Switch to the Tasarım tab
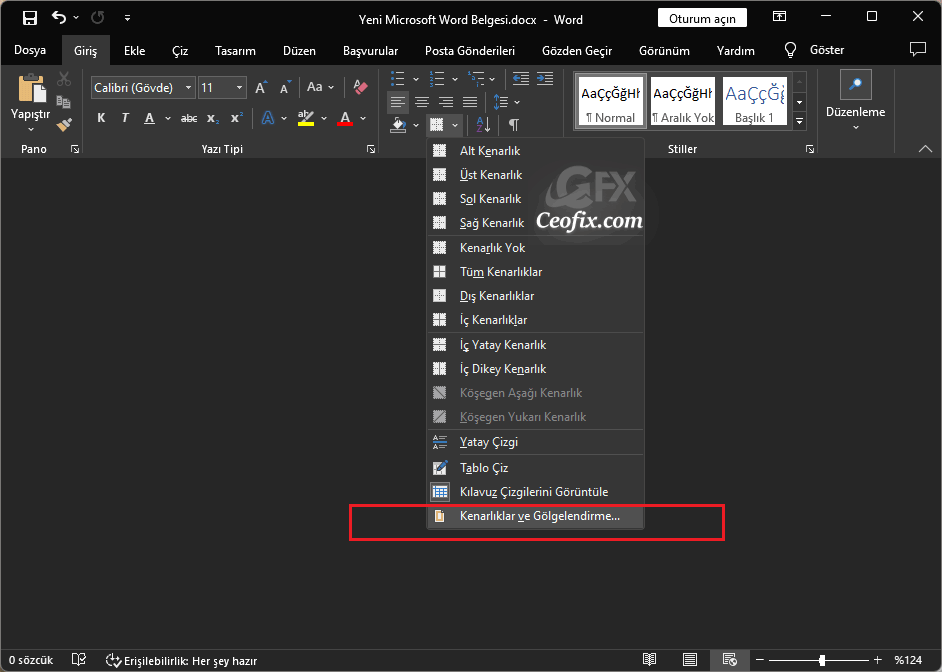This screenshot has width=942, height=672. point(236,50)
